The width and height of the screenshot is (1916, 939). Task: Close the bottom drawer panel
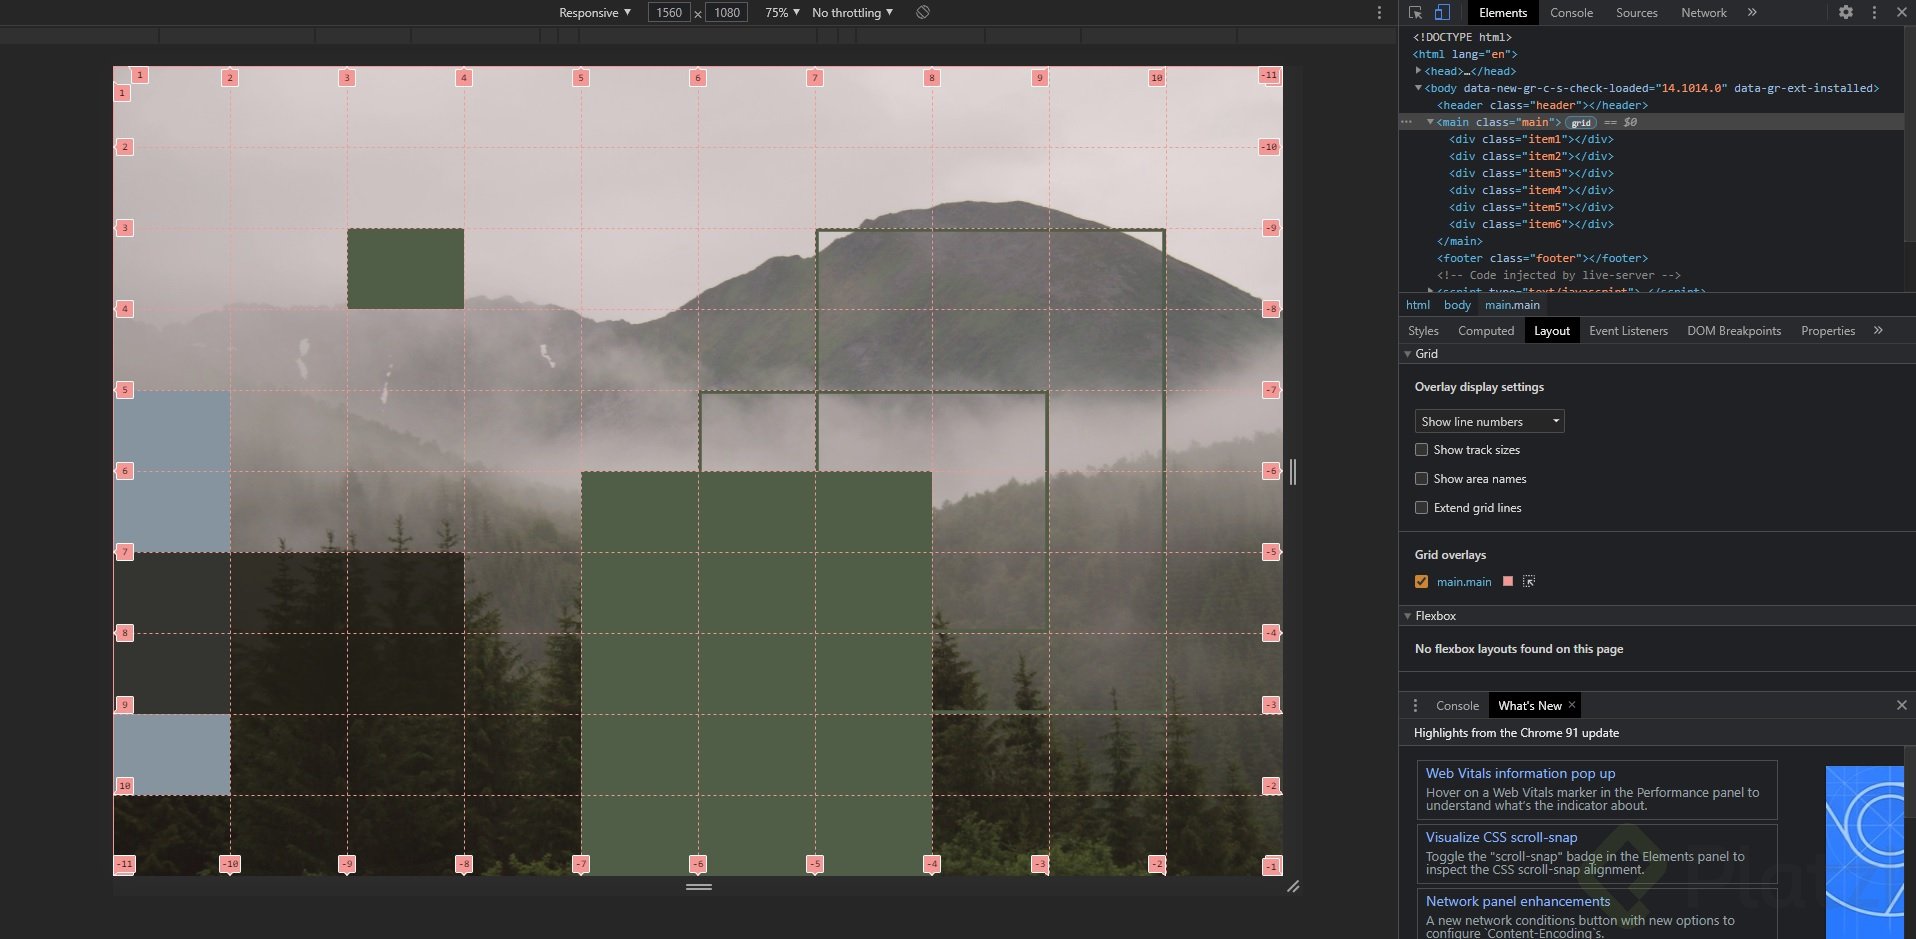point(1901,705)
